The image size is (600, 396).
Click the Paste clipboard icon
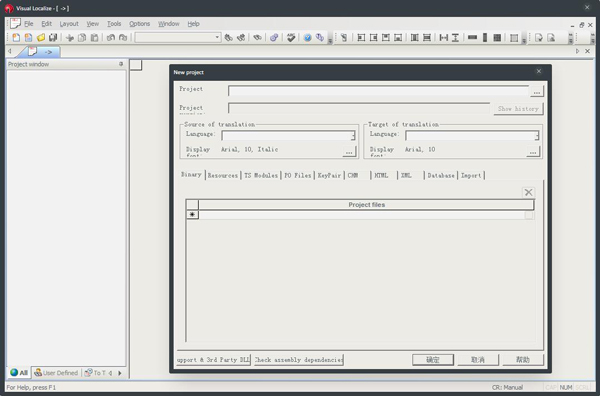(x=94, y=37)
